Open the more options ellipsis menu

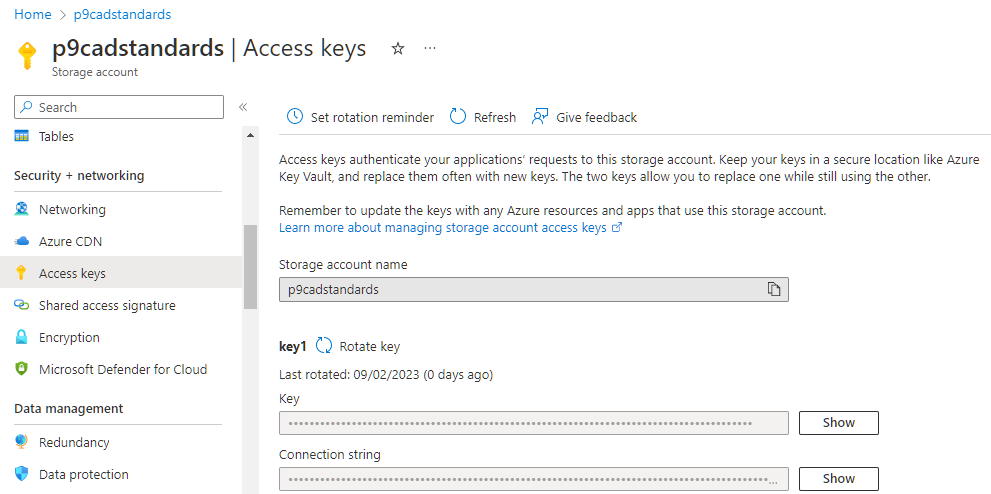click(430, 48)
